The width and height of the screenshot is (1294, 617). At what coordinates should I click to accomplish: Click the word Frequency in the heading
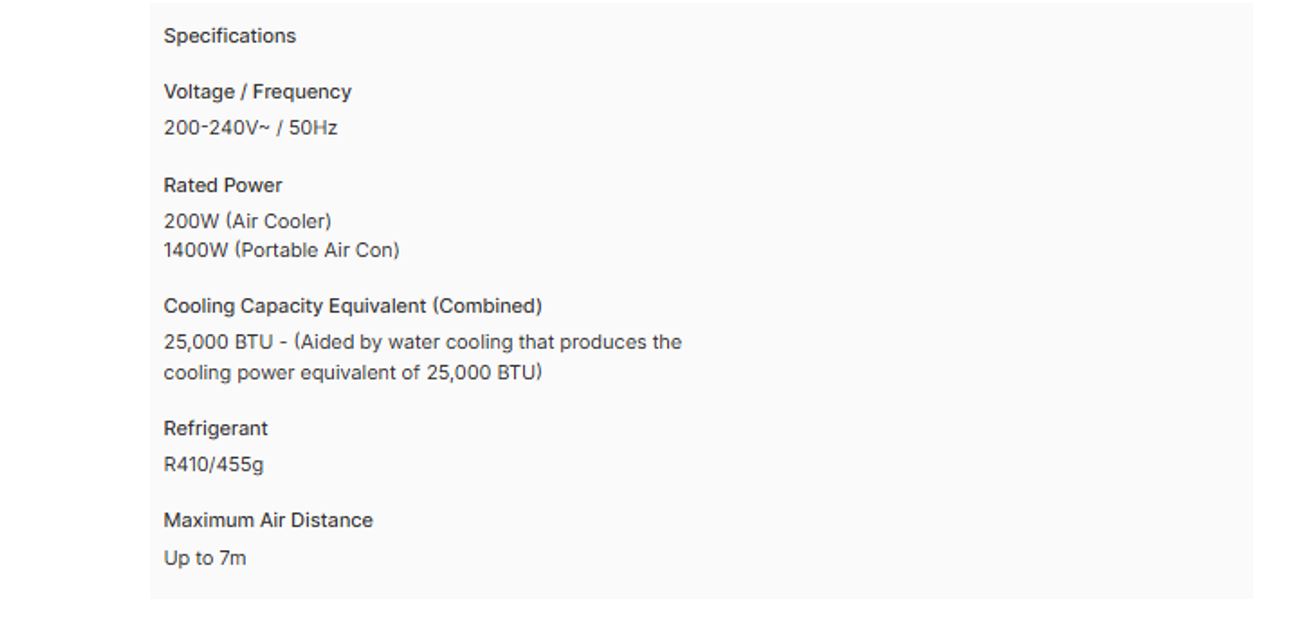(x=302, y=92)
